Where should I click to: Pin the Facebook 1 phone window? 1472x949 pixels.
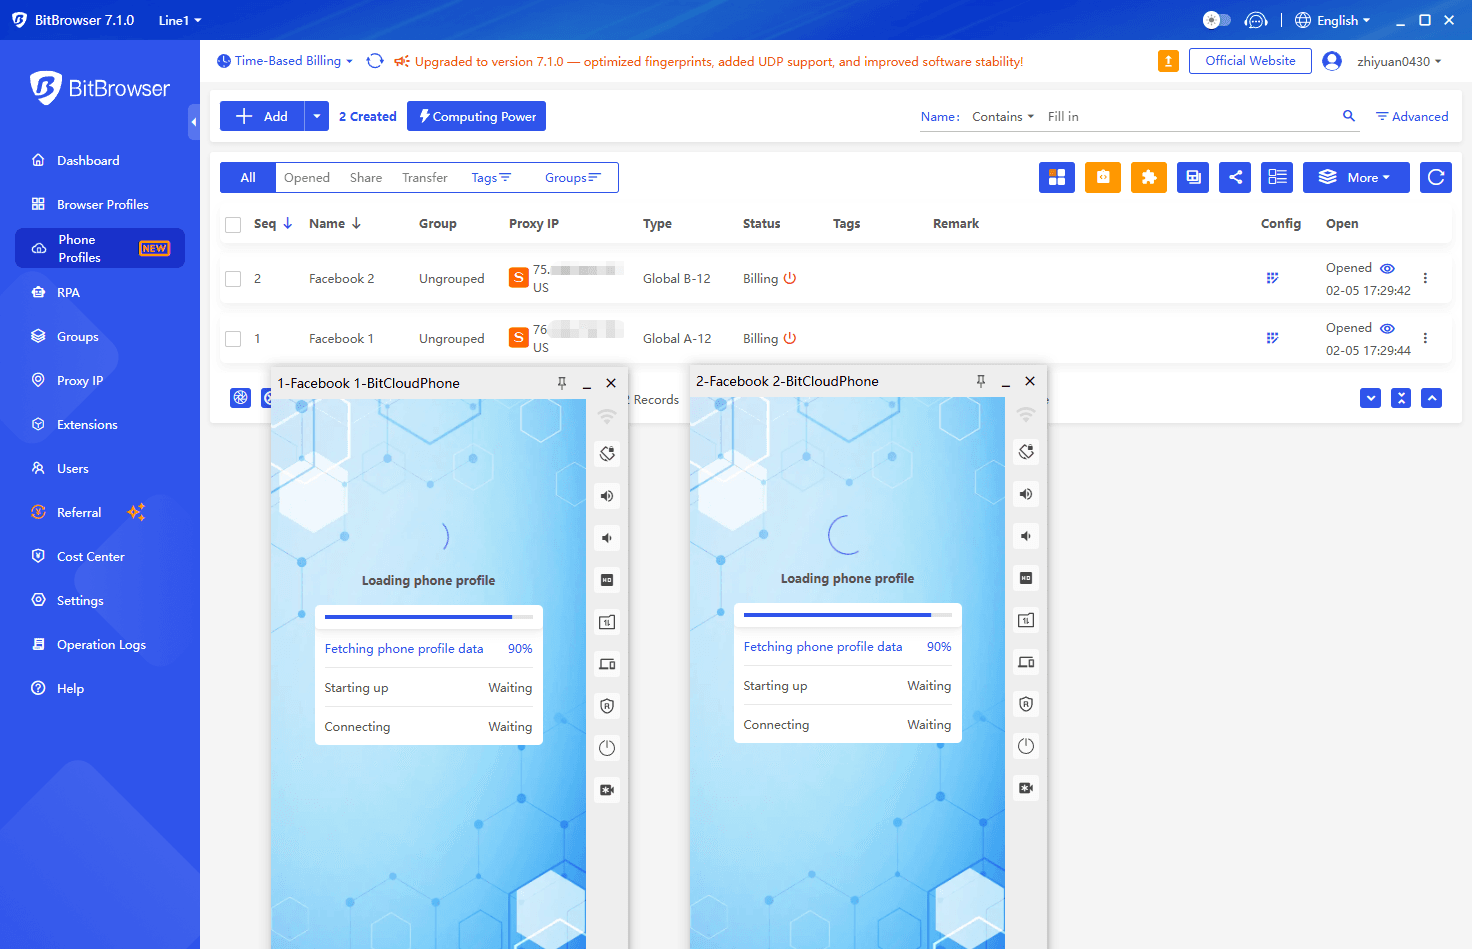point(562,383)
